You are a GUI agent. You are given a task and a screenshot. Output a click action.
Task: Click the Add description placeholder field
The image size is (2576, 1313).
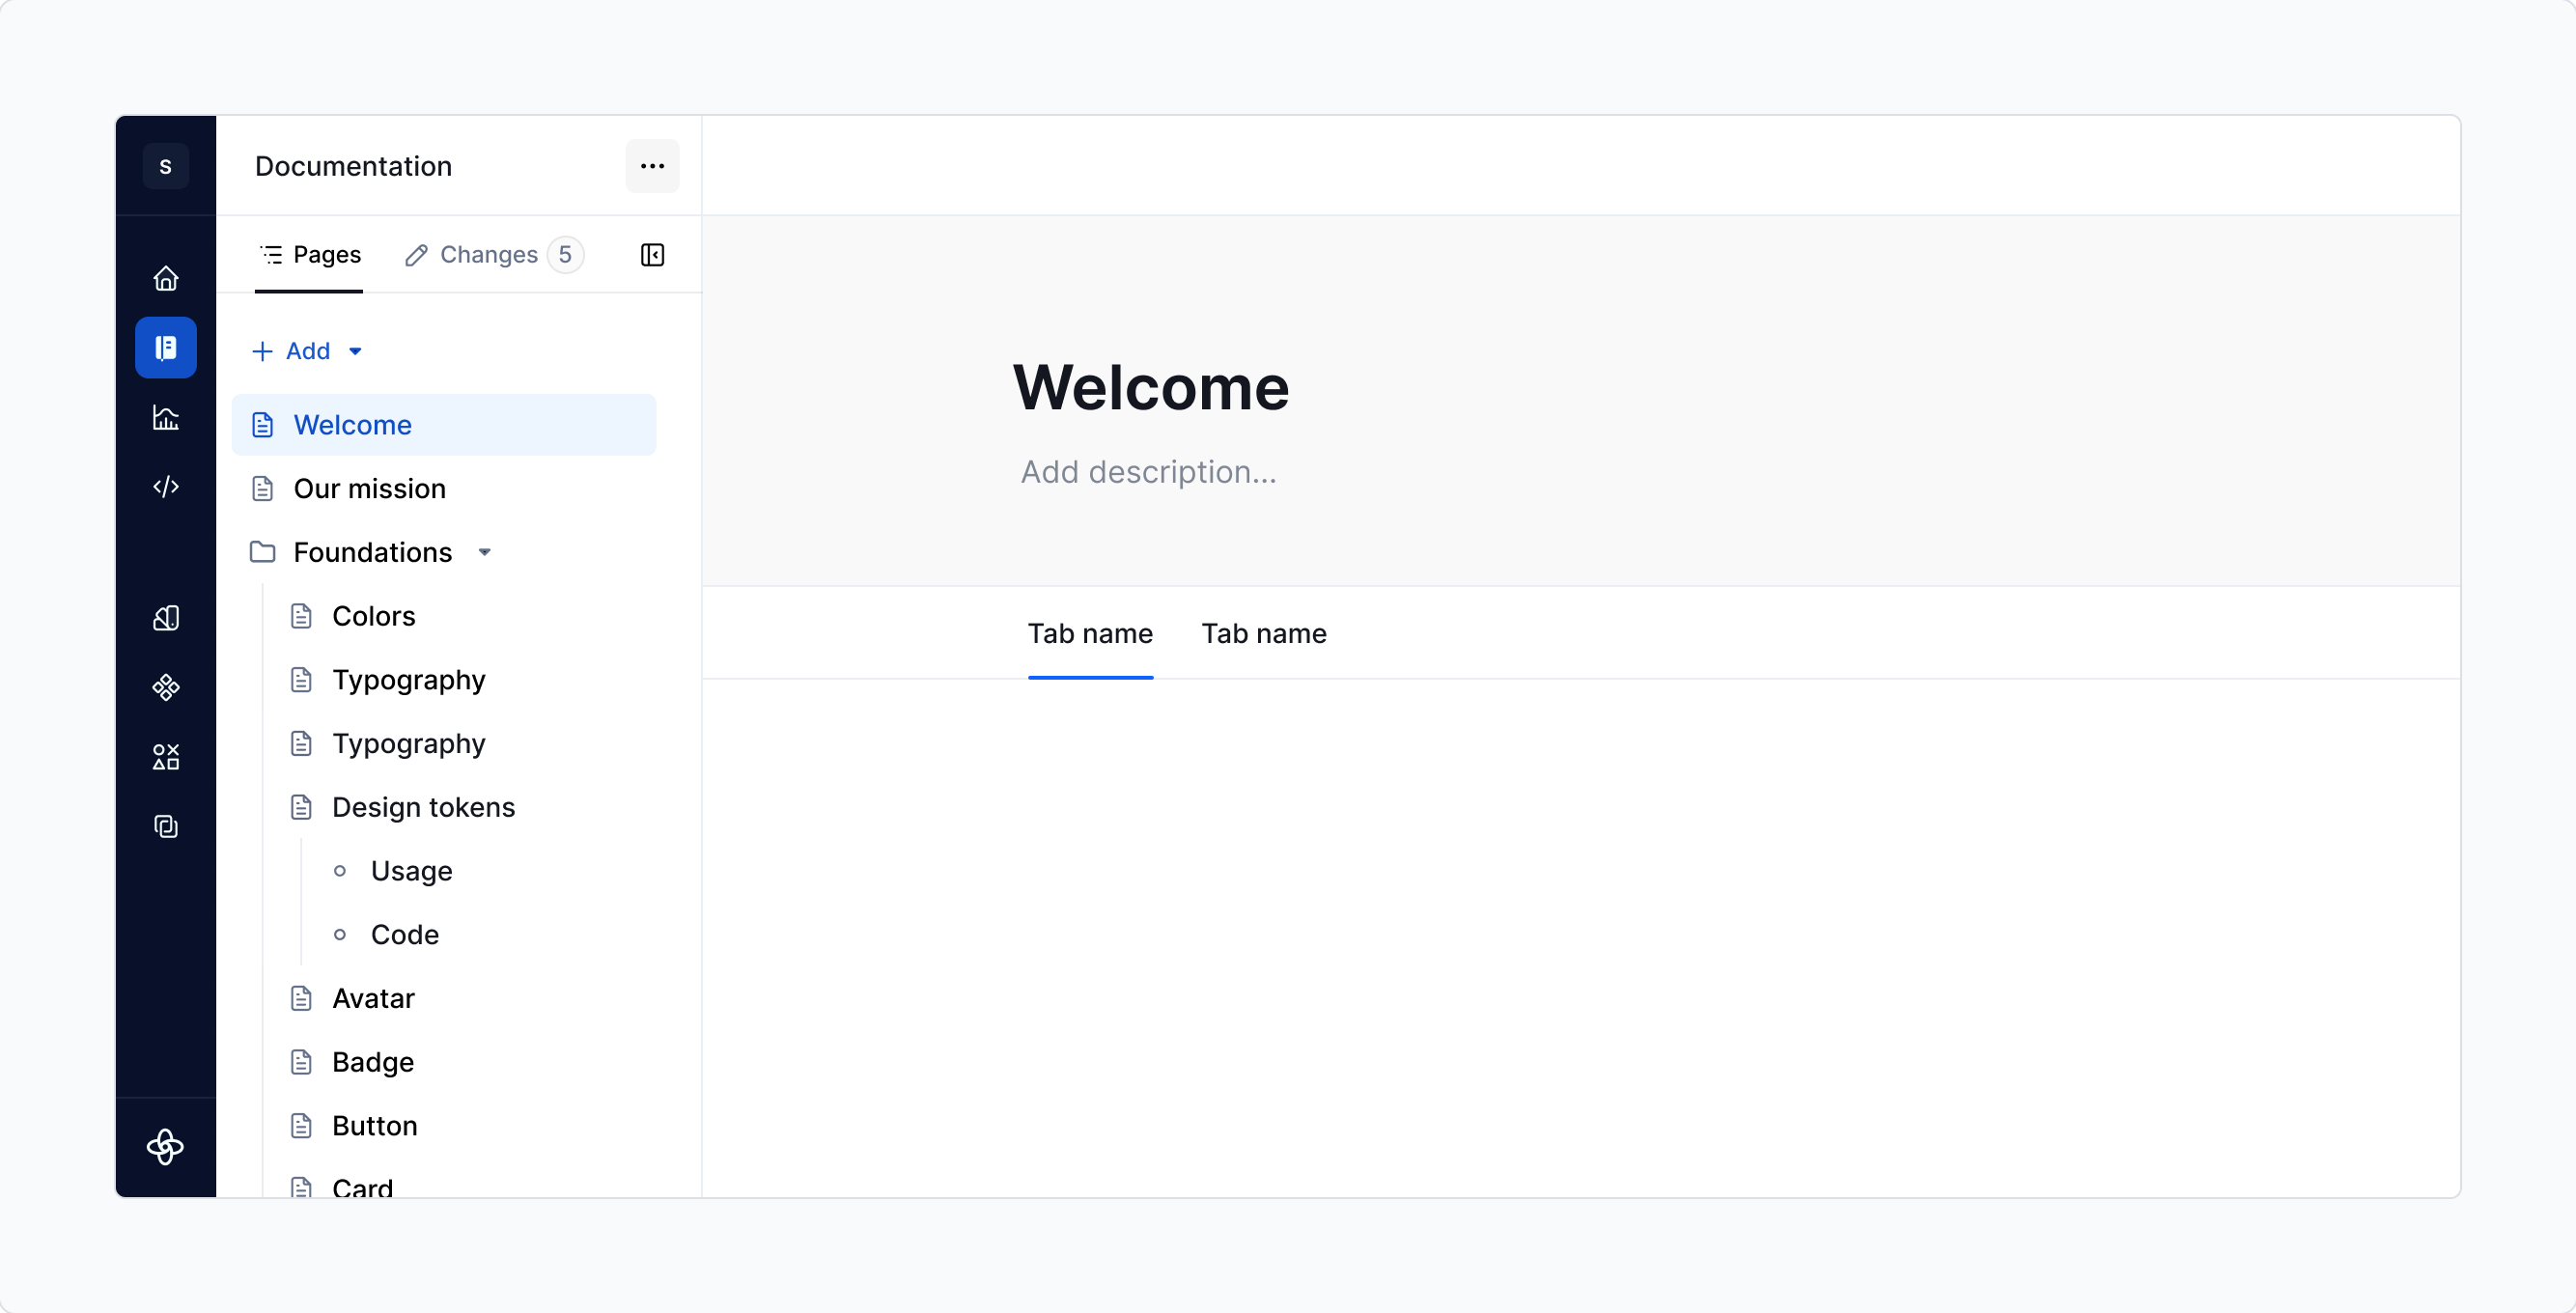[1148, 471]
